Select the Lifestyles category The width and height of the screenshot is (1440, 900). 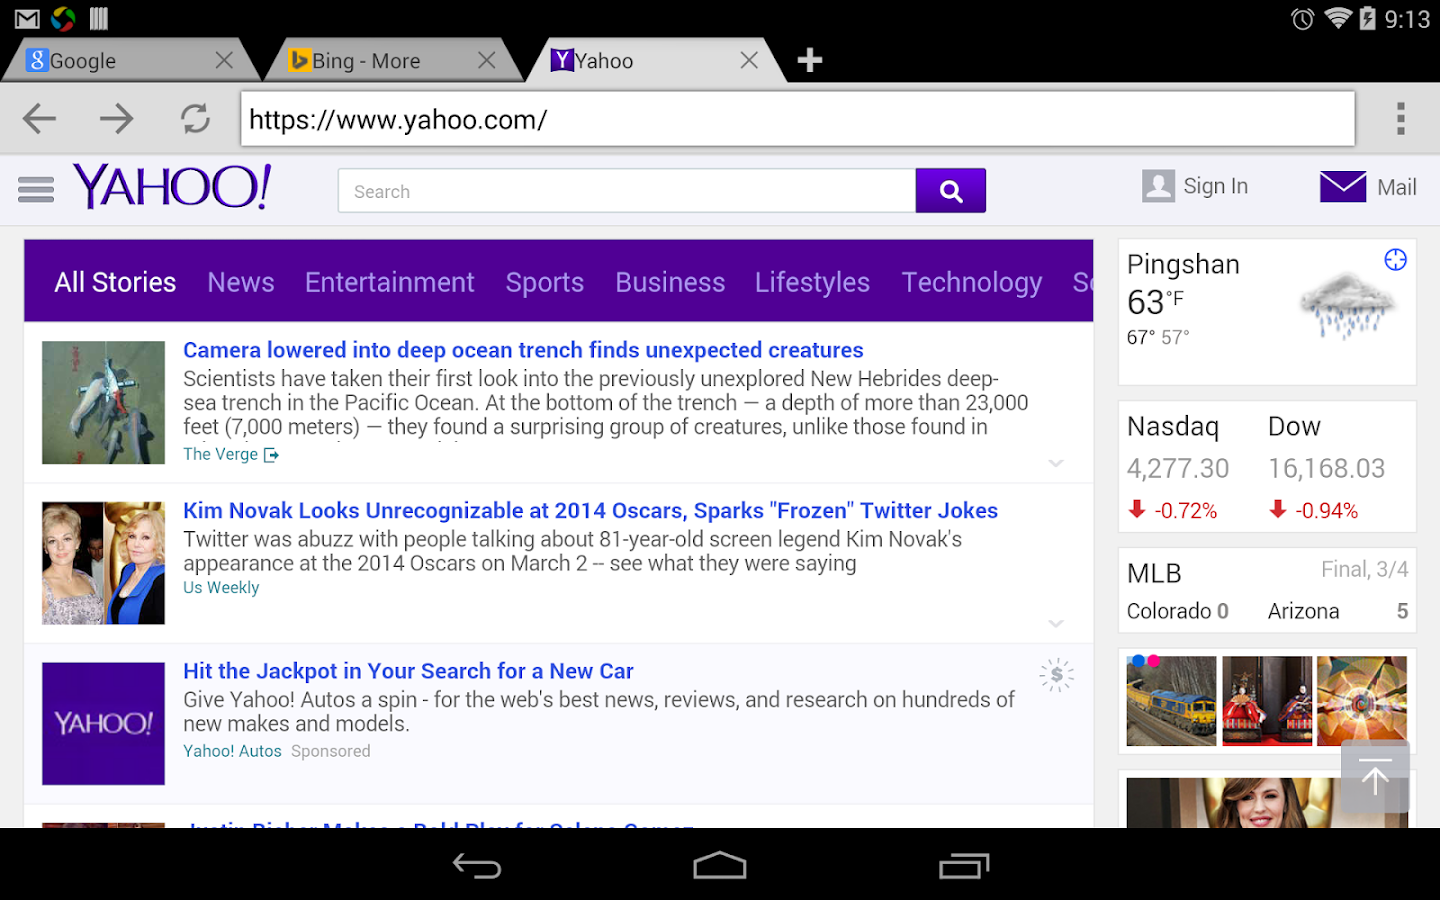(x=812, y=283)
